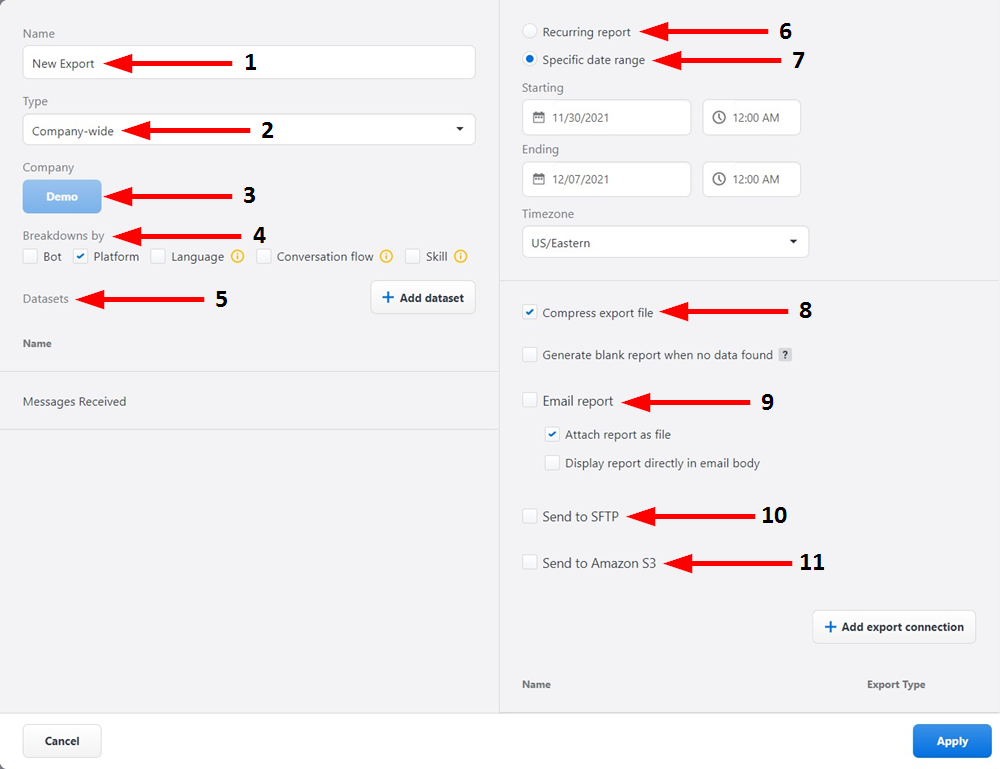Viewport: 1000px width, 769px height.
Task: Click the help icon beside Generate blank report
Action: (785, 355)
